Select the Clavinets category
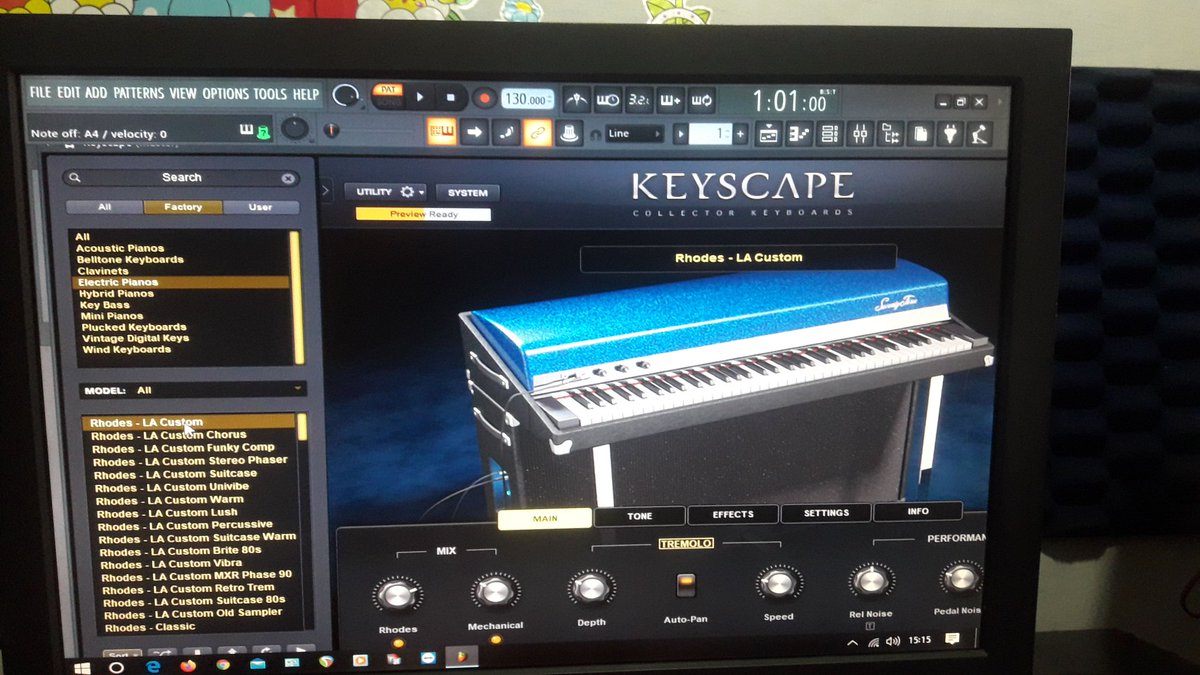Image resolution: width=1200 pixels, height=675 pixels. (x=103, y=271)
